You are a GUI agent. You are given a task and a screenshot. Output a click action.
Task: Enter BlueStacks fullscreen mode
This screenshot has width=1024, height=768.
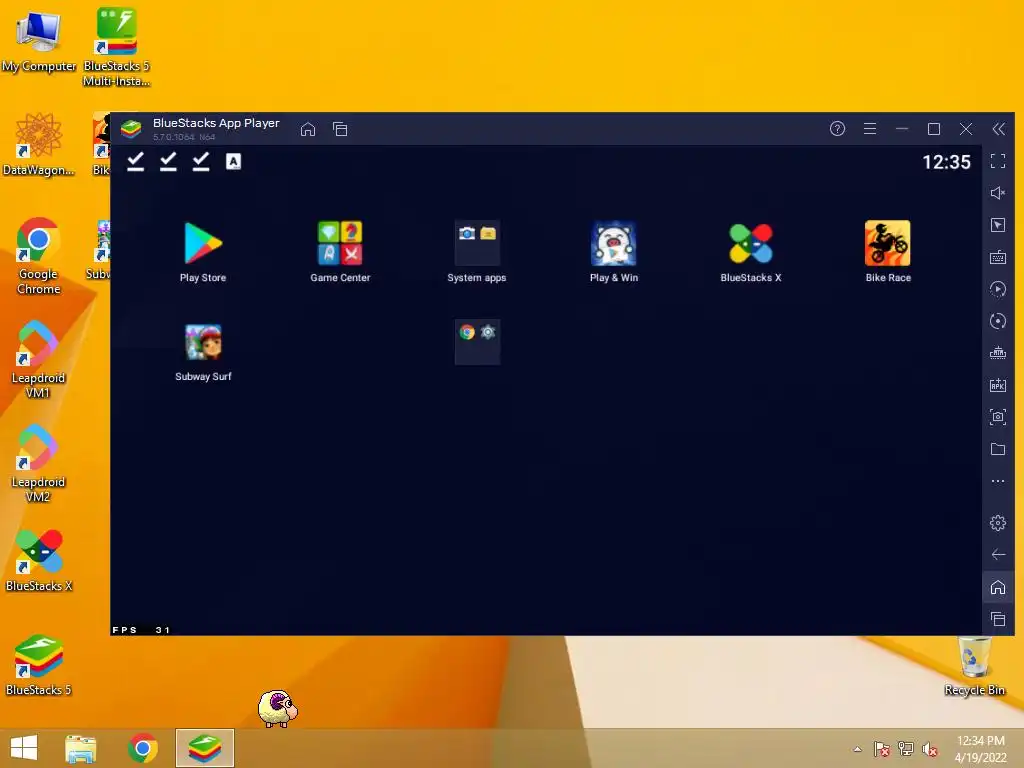pos(998,161)
